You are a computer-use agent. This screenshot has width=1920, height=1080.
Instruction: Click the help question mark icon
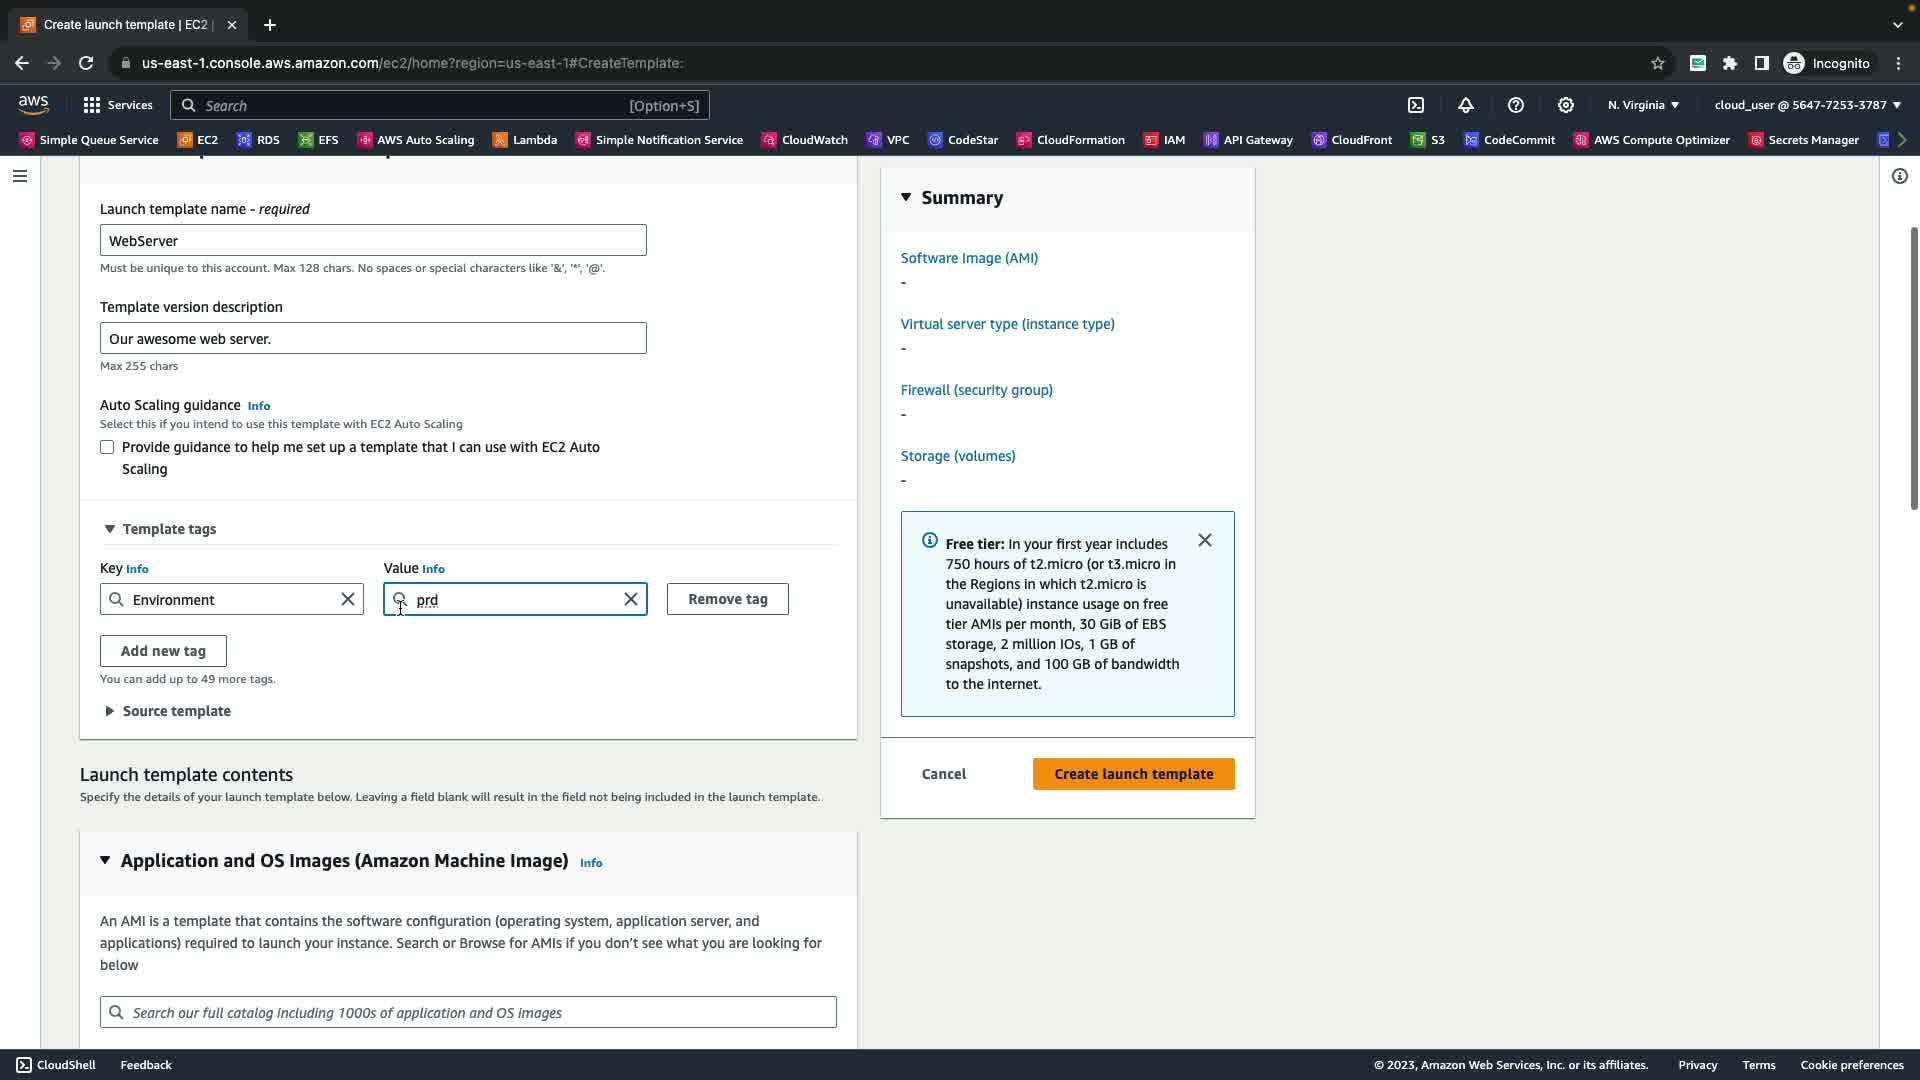point(1516,105)
